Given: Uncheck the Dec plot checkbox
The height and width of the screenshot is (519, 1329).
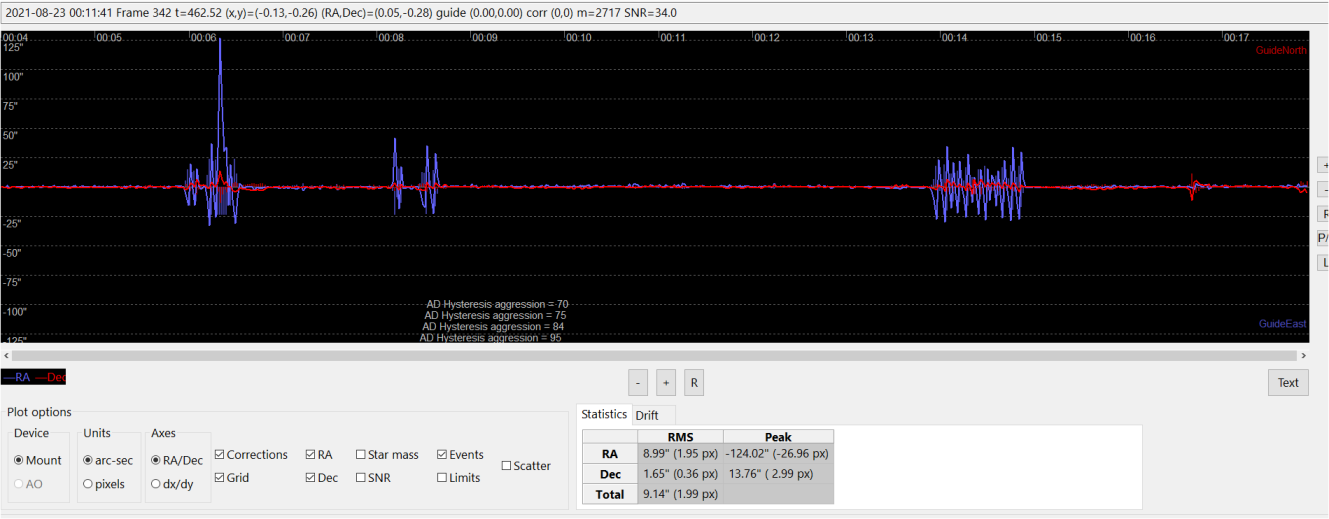Looking at the screenshot, I should pos(322,477).
